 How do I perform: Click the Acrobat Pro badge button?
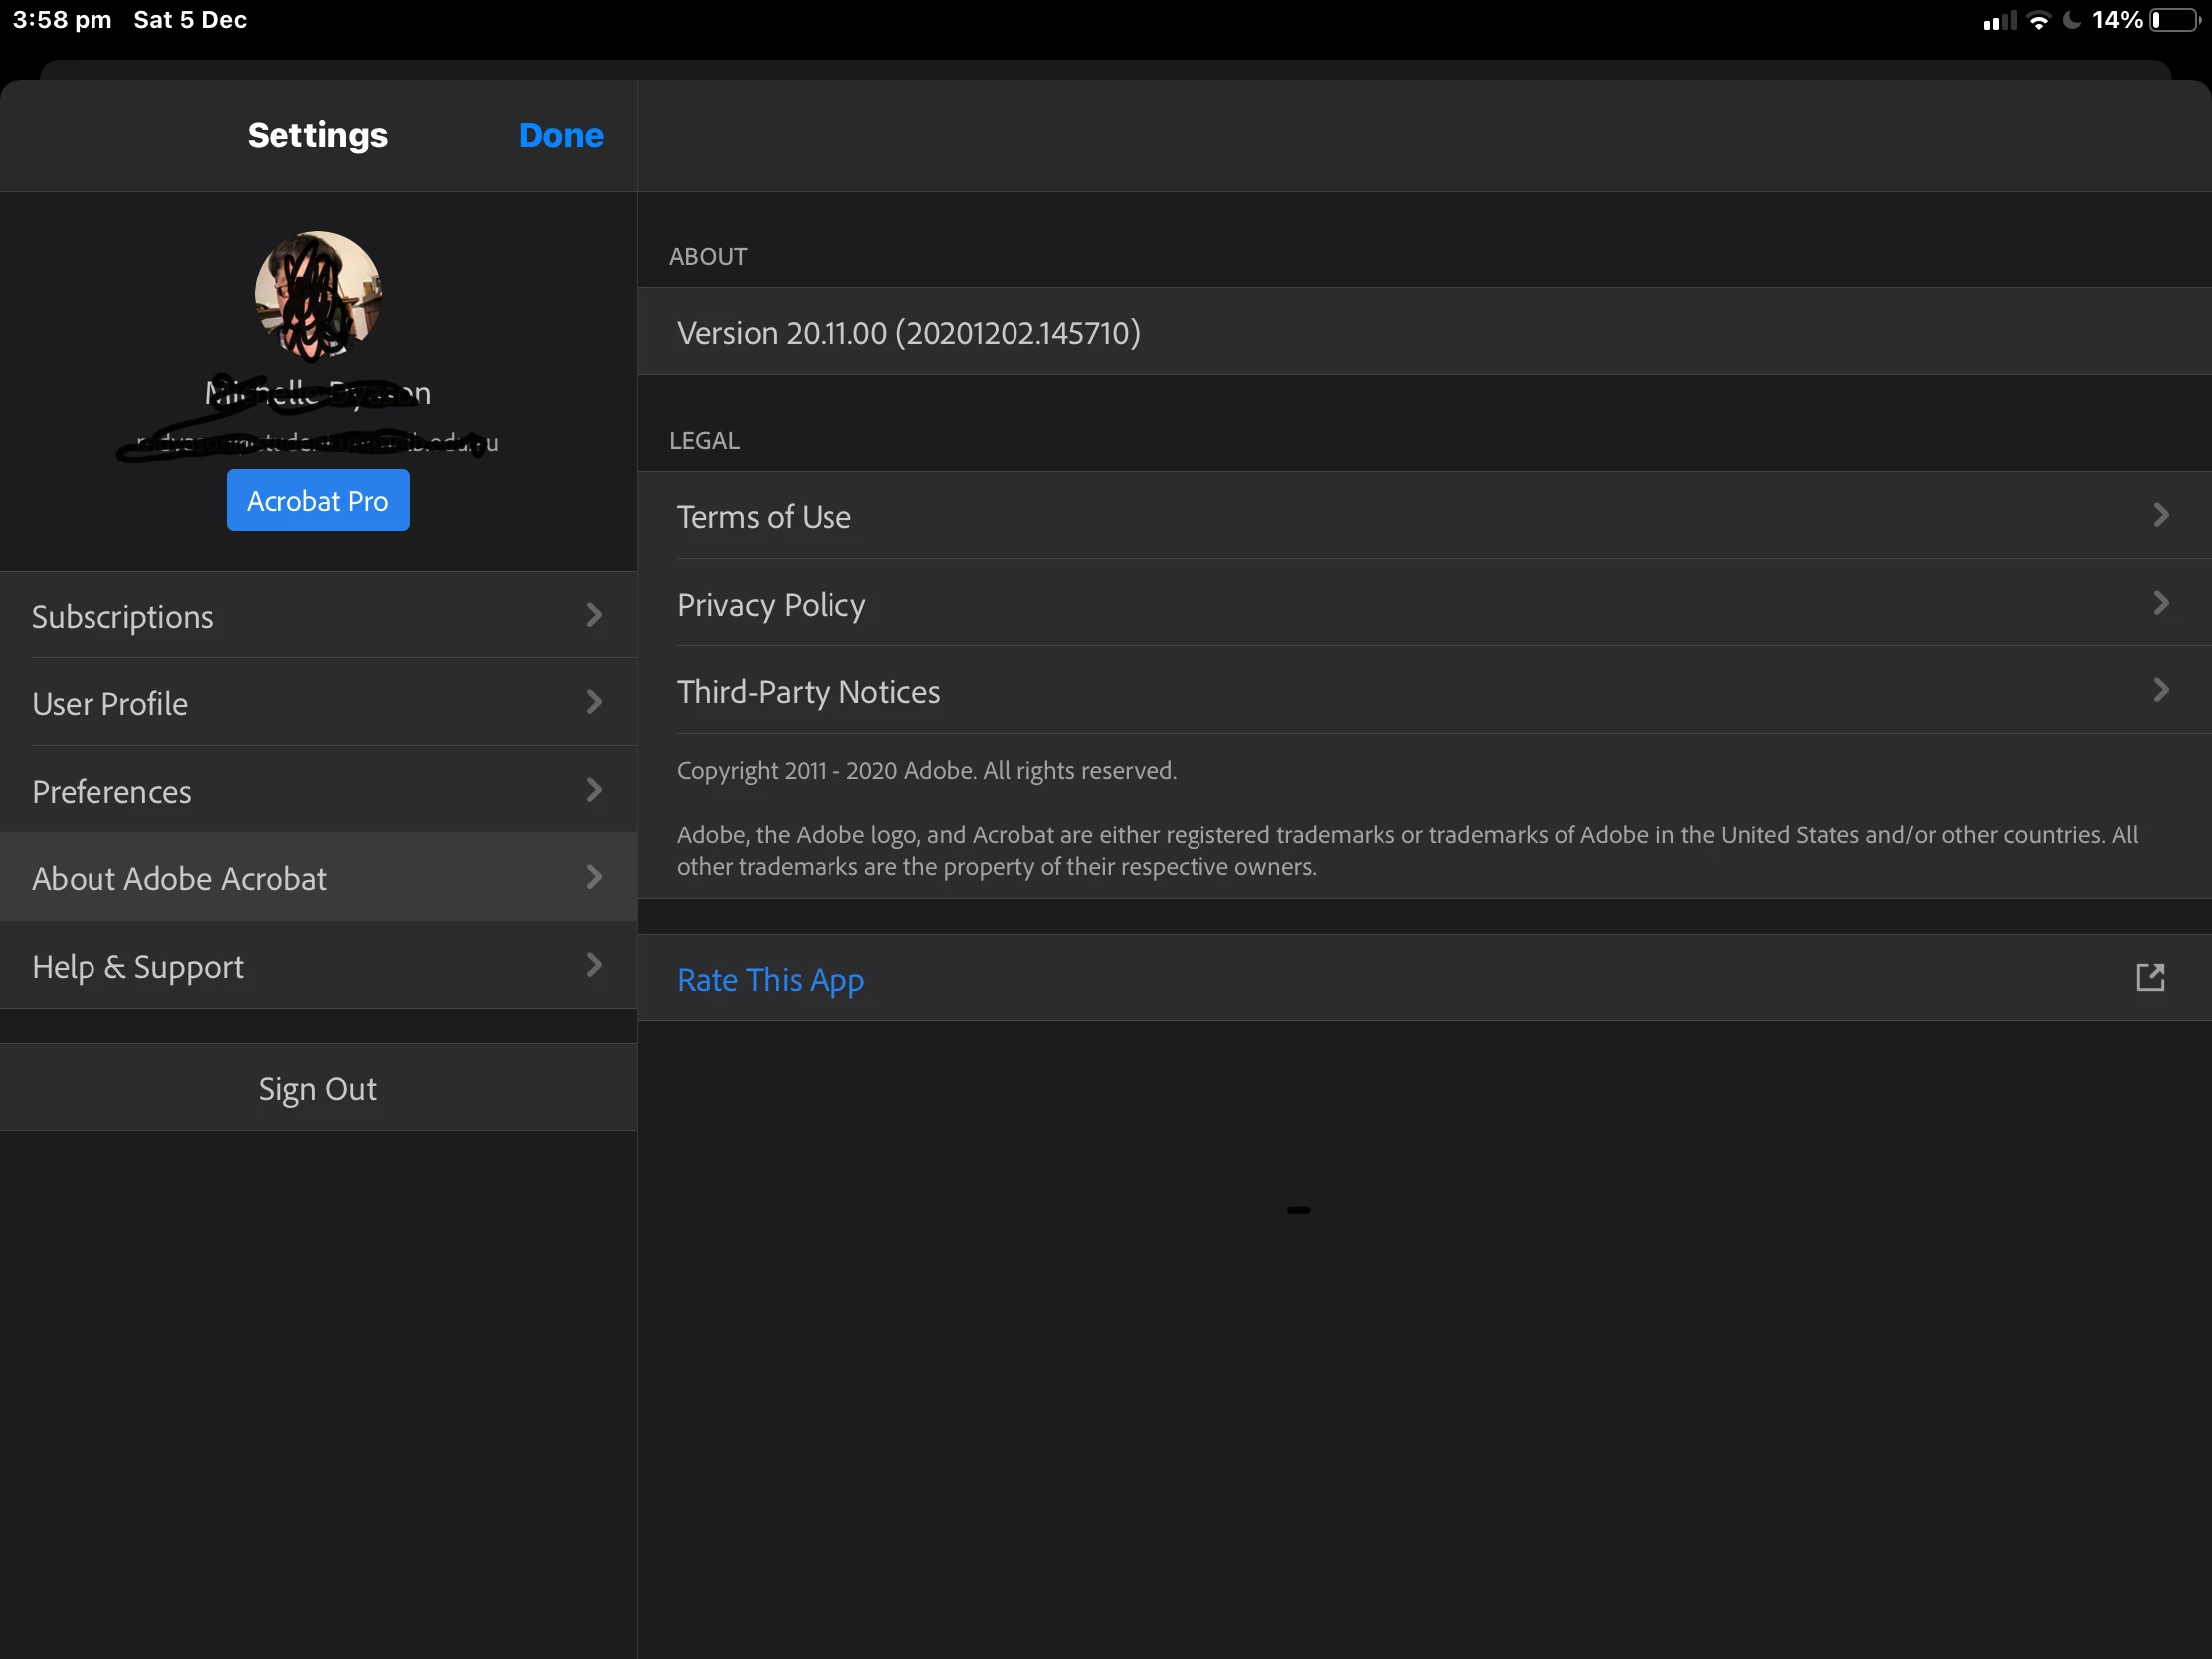(318, 500)
